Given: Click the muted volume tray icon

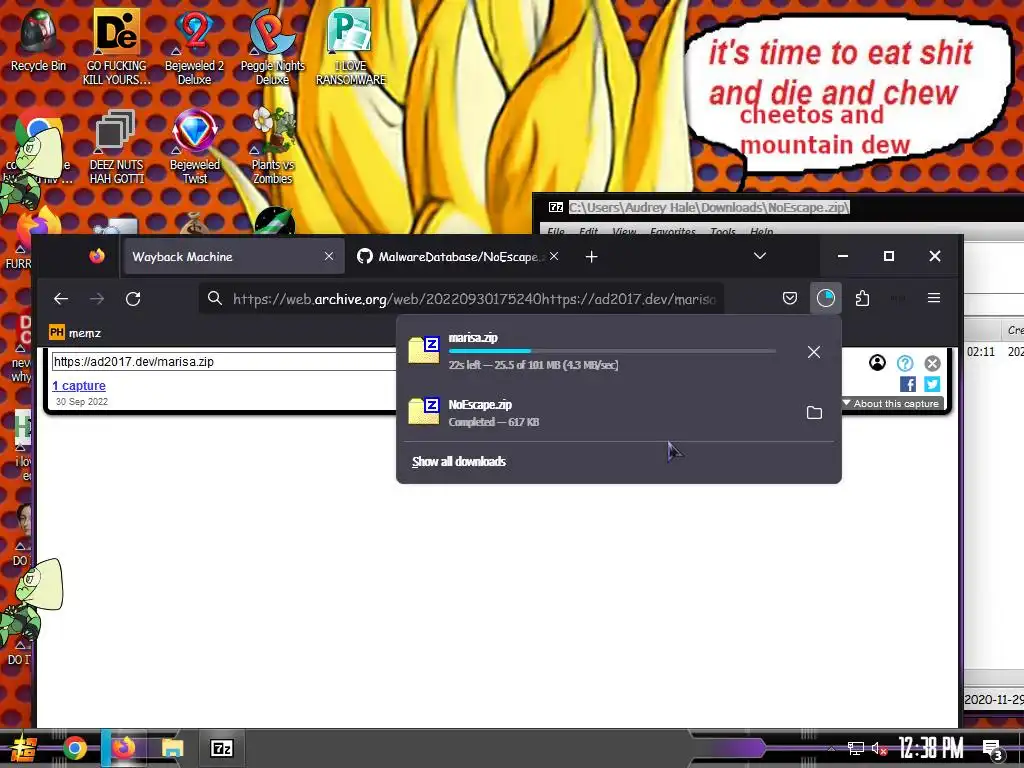Looking at the screenshot, I should (x=880, y=748).
